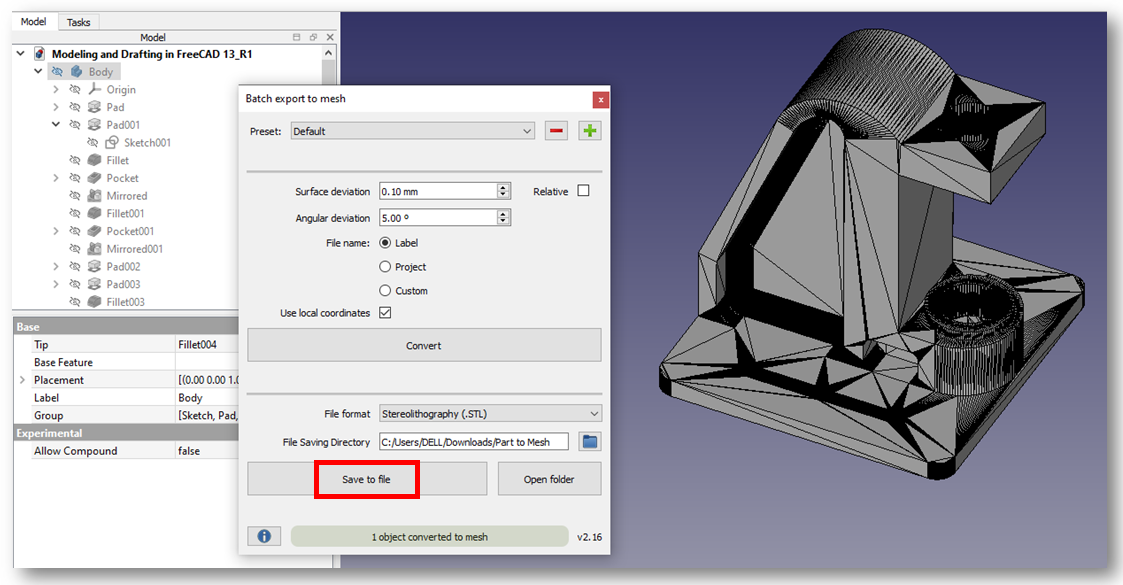This screenshot has height=585, width=1123.
Task: Open the File format dropdown
Action: coord(490,414)
